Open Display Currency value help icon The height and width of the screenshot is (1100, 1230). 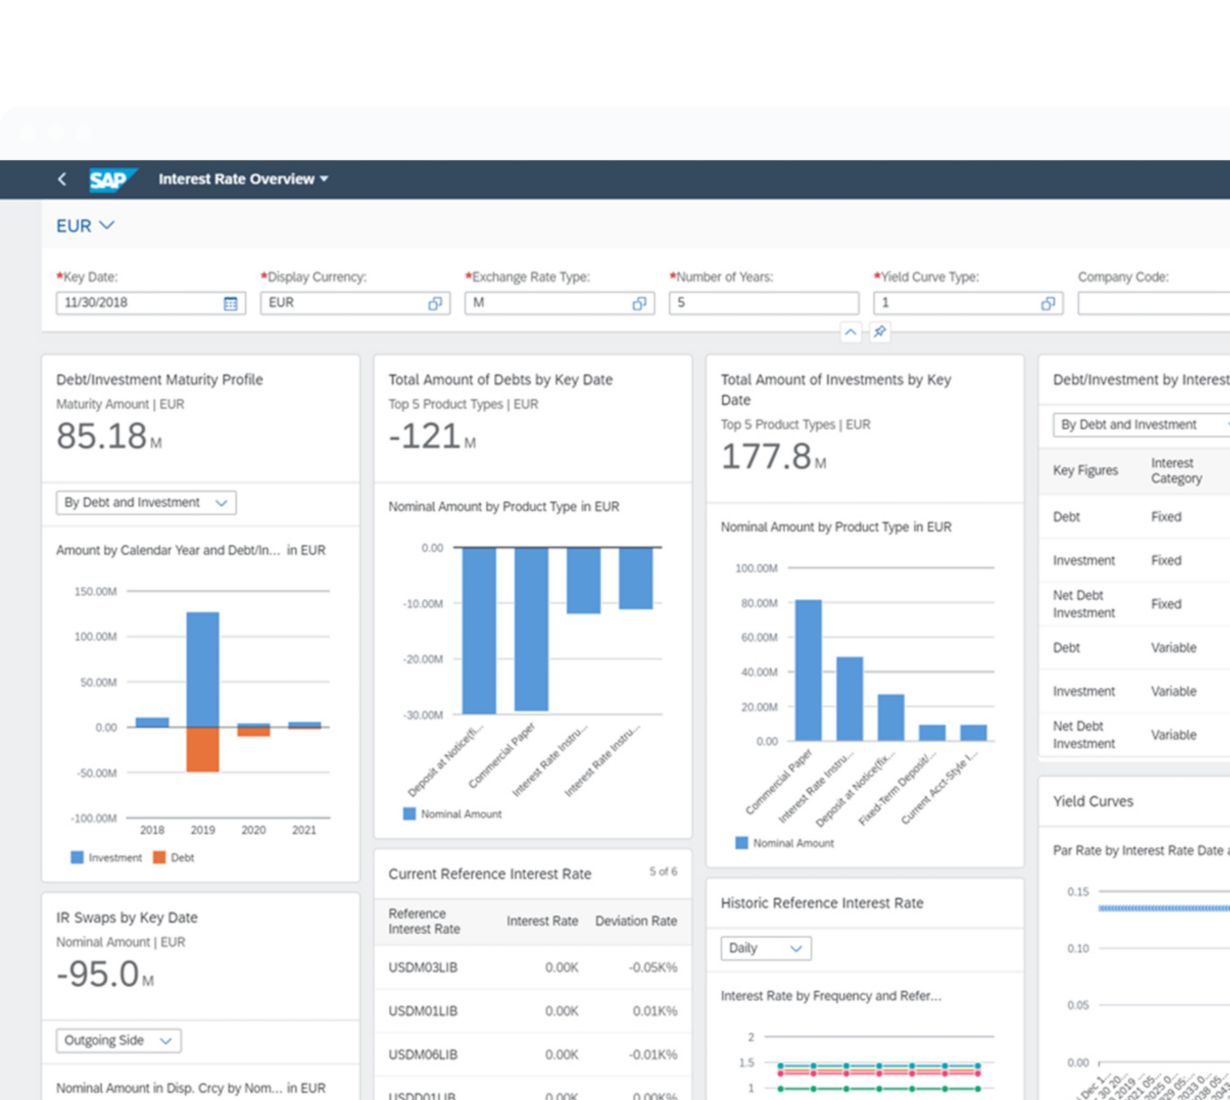[435, 303]
